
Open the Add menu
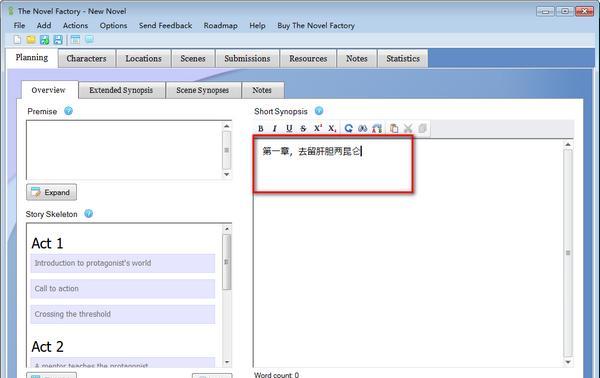point(44,26)
